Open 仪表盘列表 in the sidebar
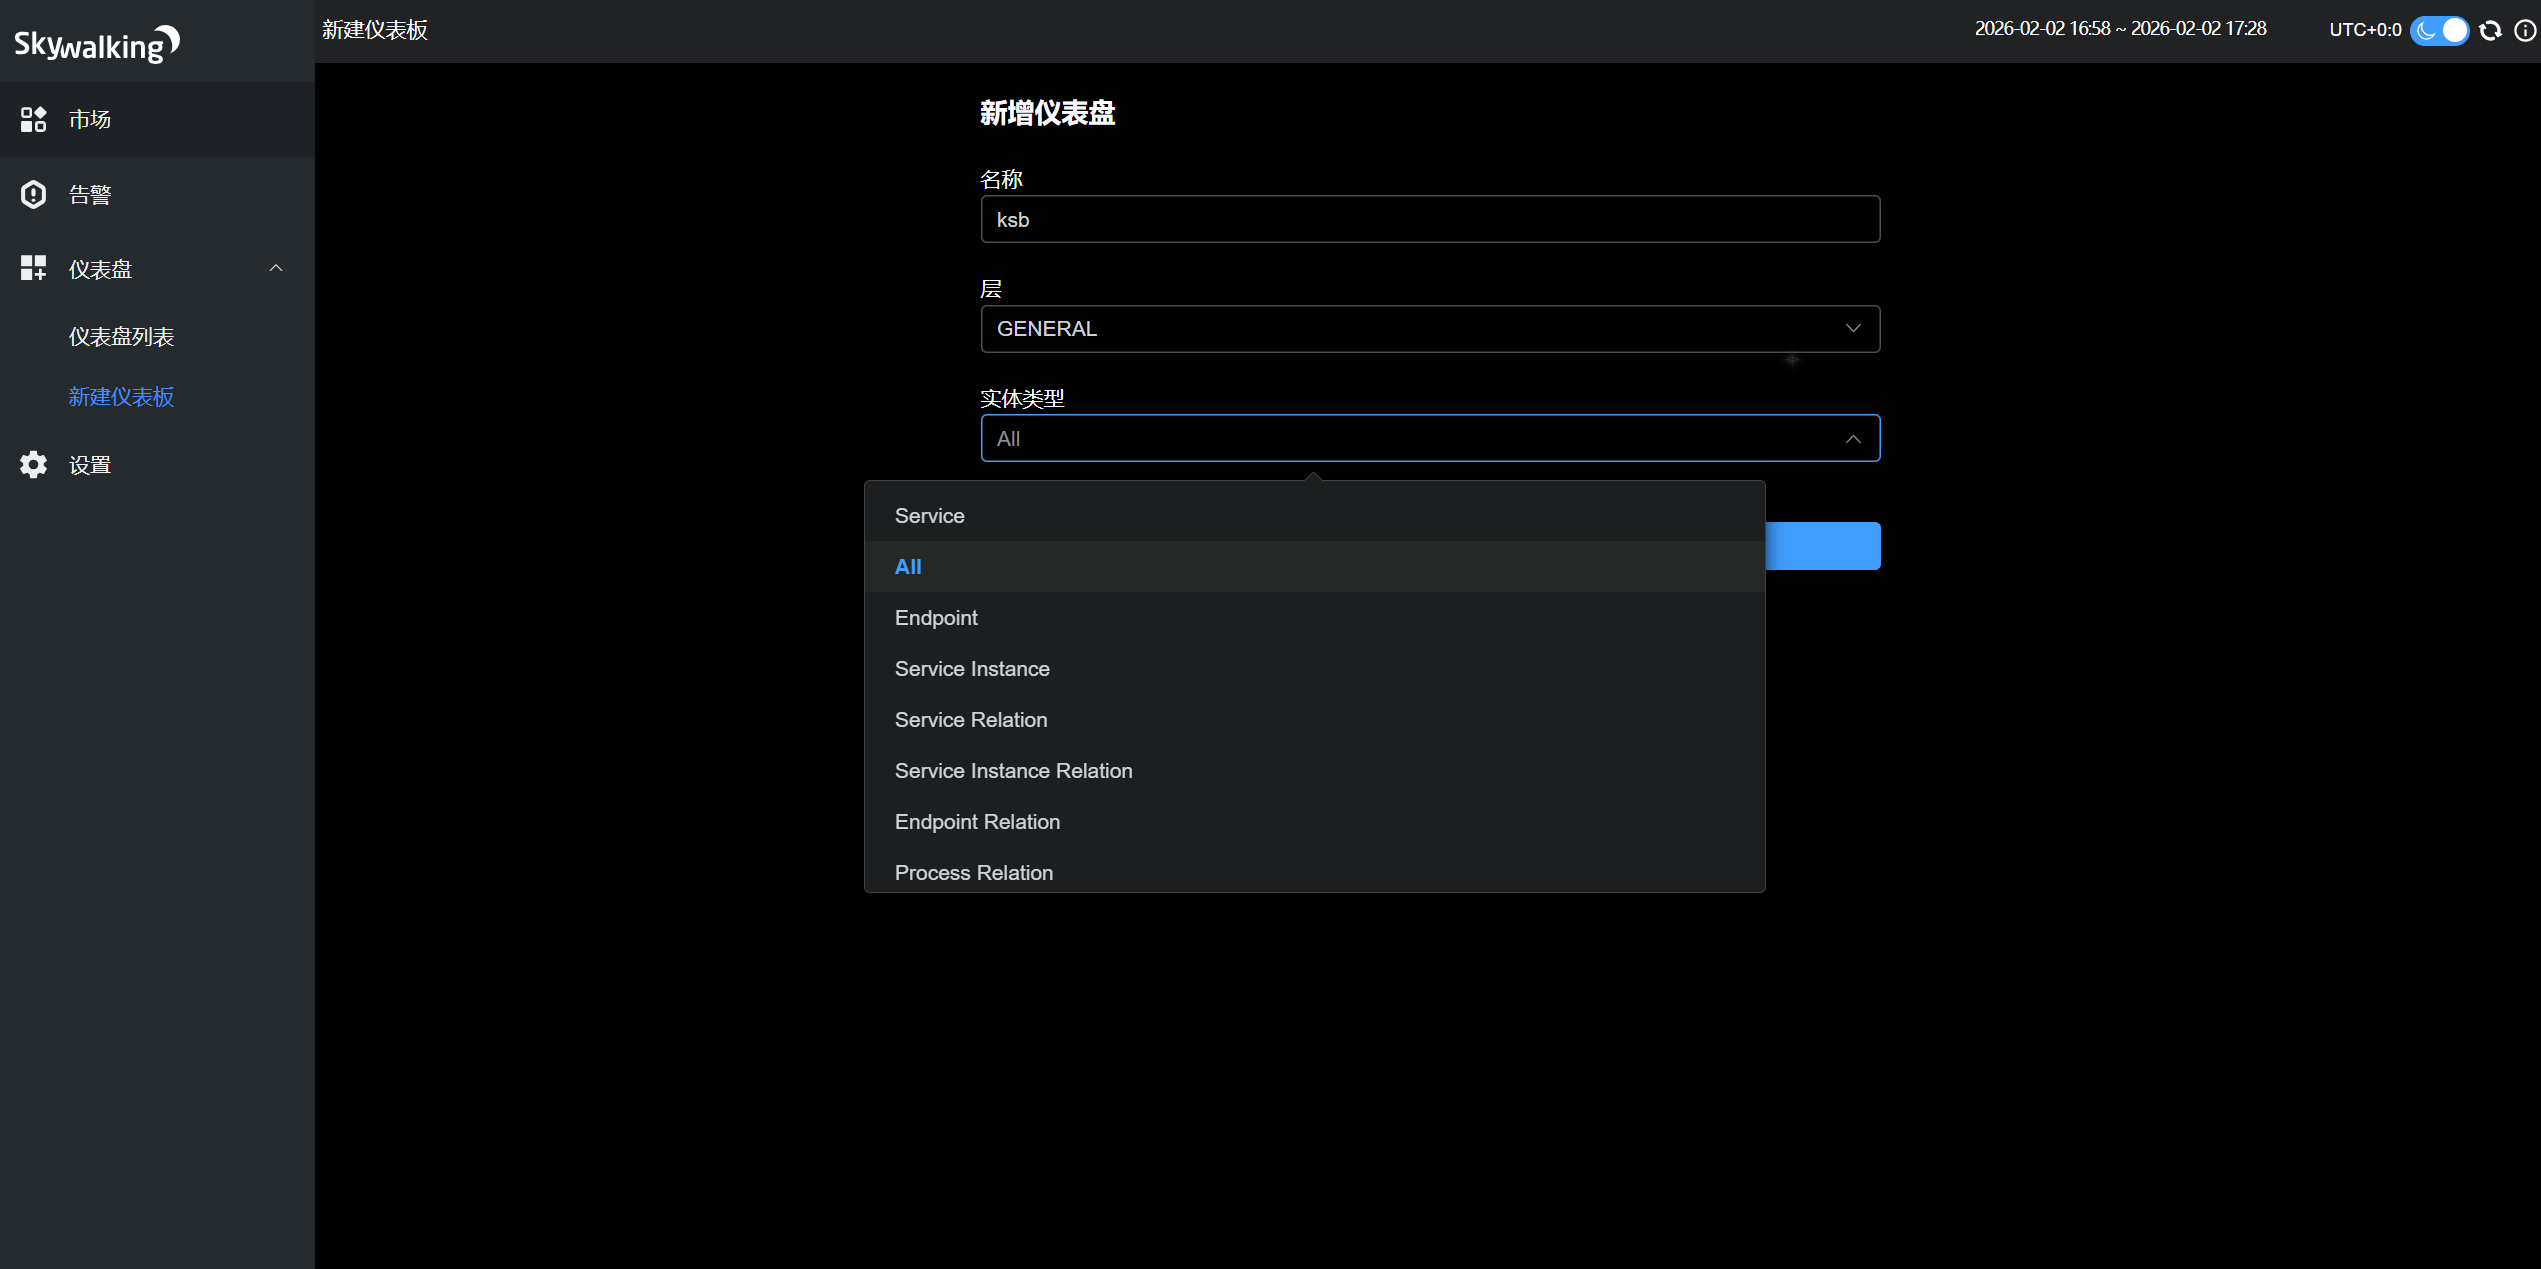 [x=121, y=337]
